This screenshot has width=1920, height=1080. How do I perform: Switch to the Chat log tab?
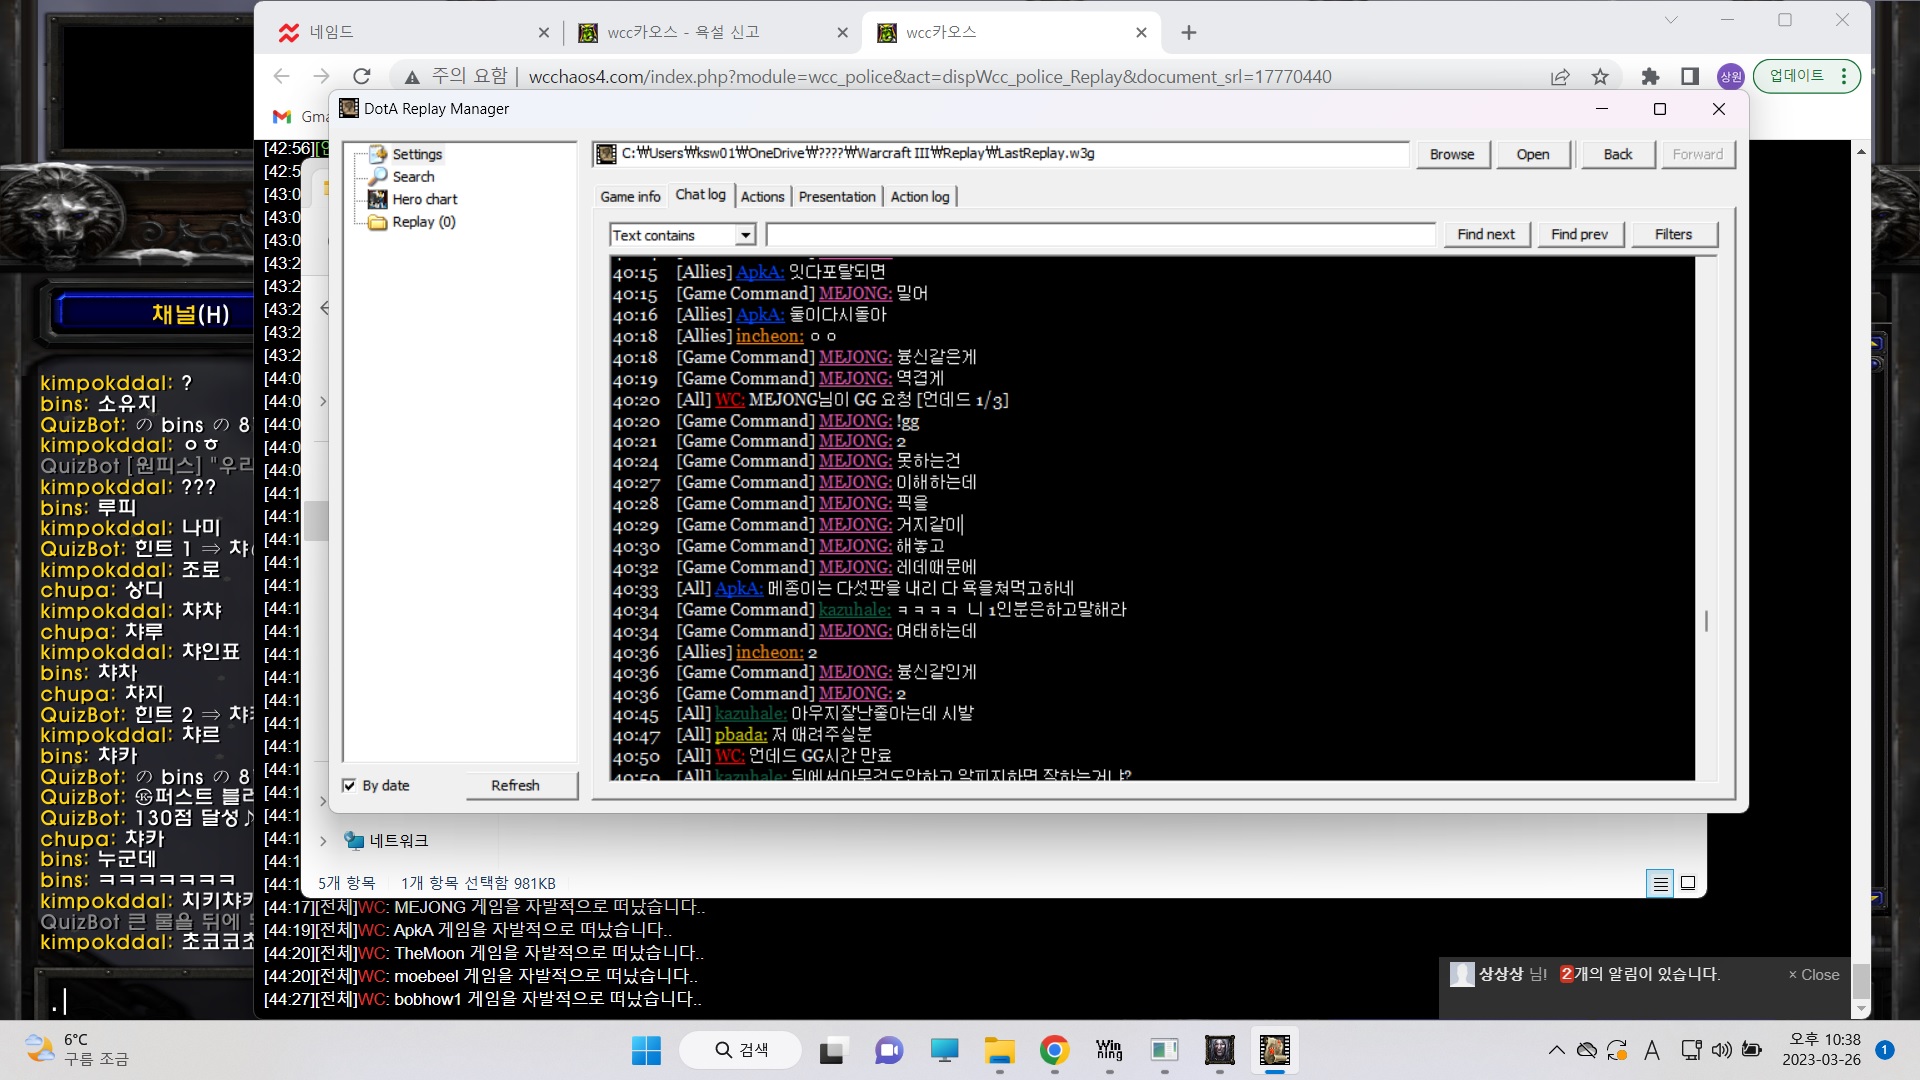(x=700, y=195)
